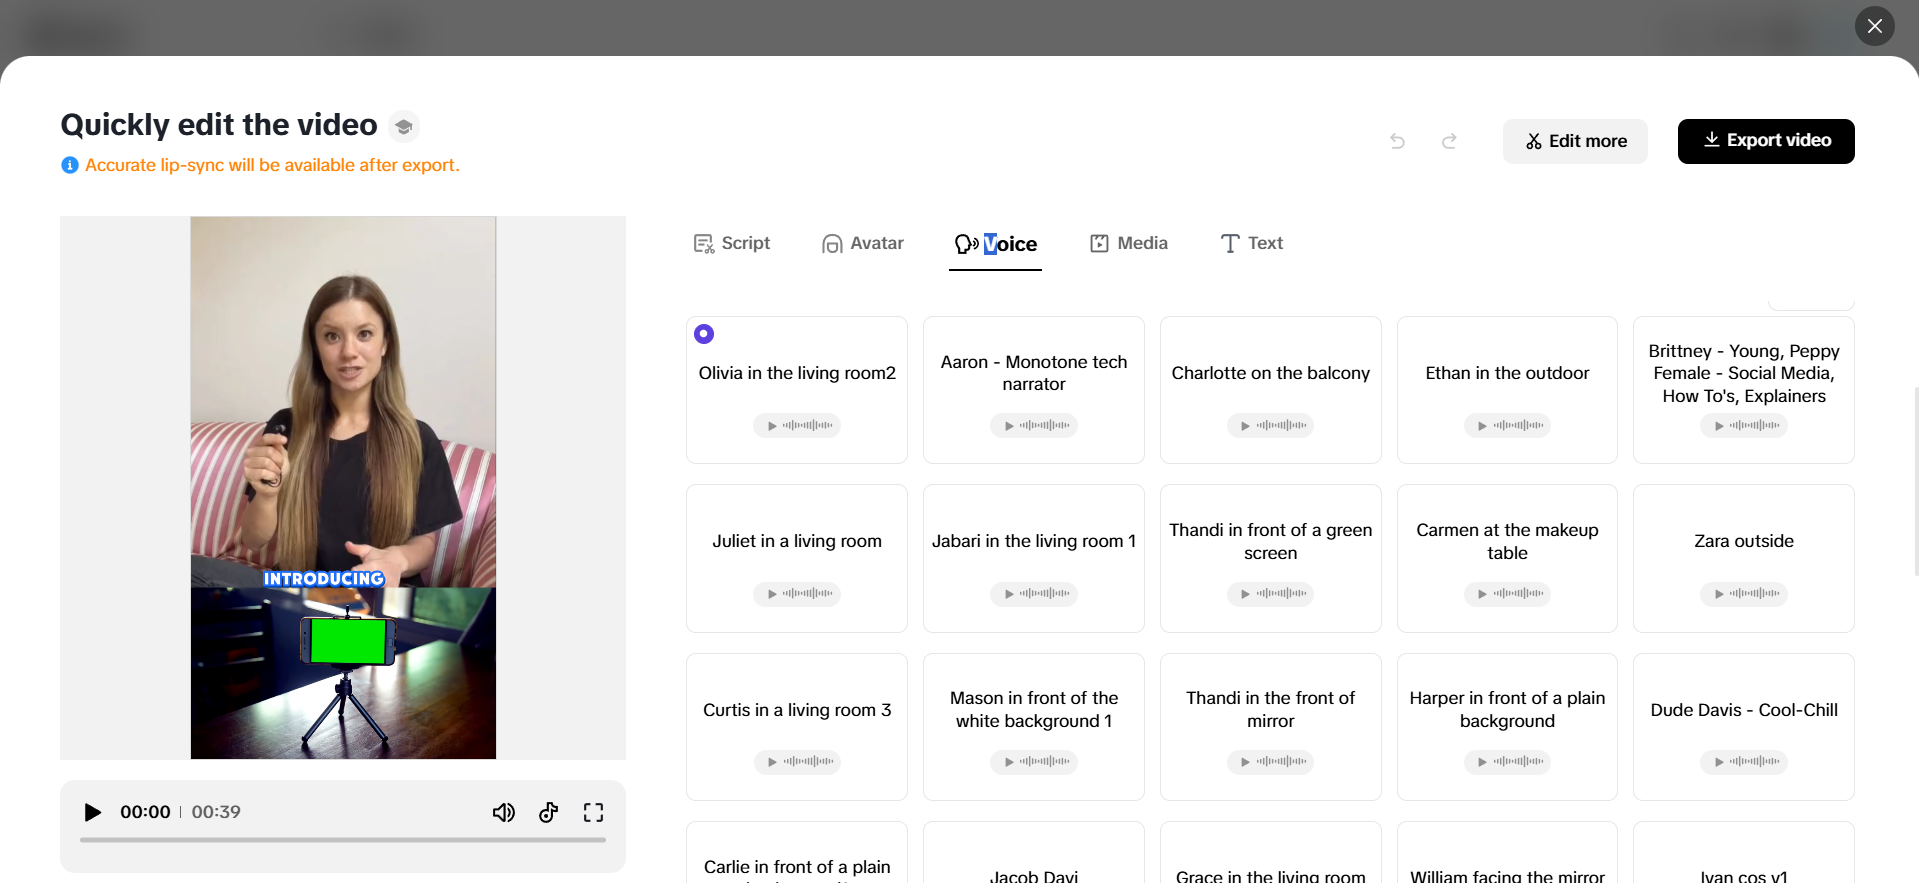The image size is (1919, 891).
Task: Mute the video volume
Action: [x=504, y=812]
